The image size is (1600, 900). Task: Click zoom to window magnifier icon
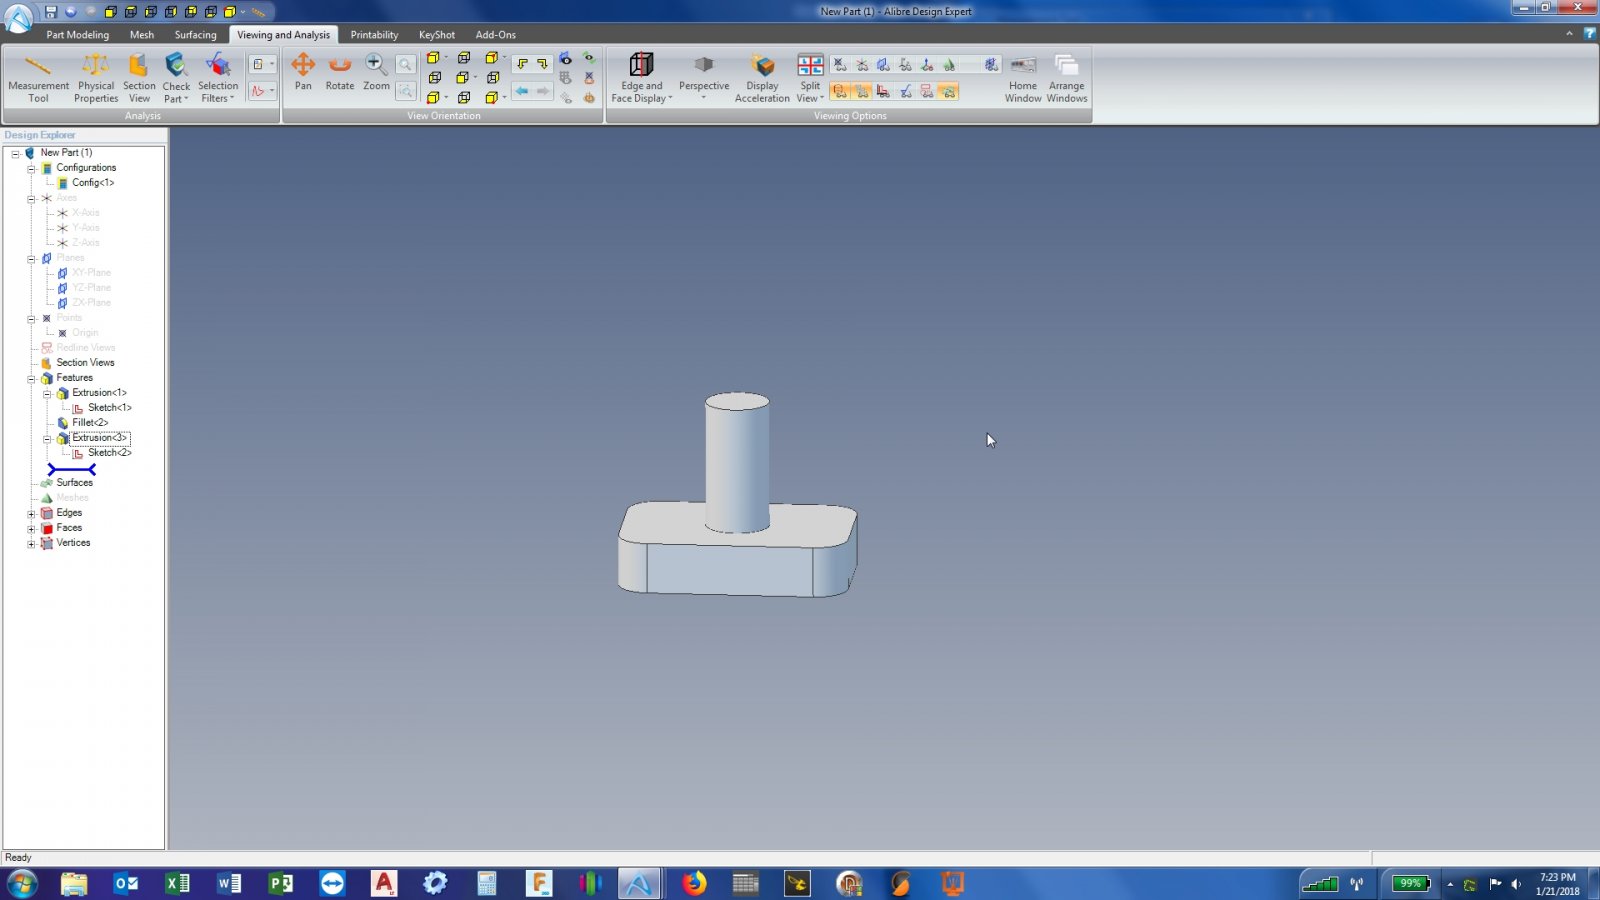point(405,91)
